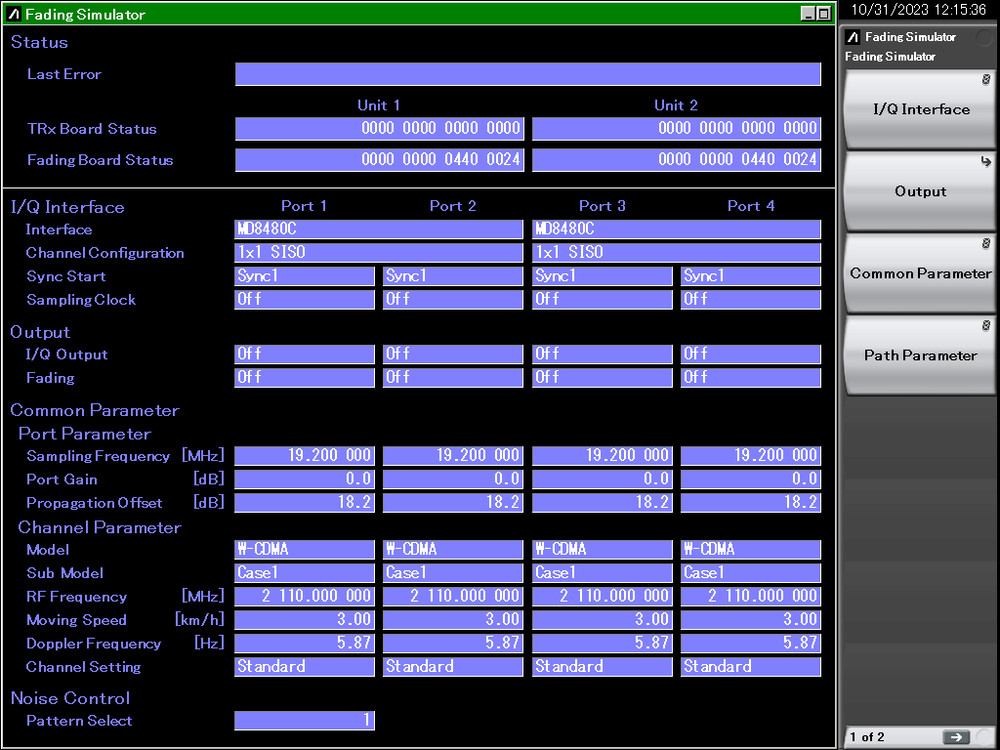Edit Doppler Frequency for Port 1
The height and width of the screenshot is (750, 1000).
pos(305,643)
